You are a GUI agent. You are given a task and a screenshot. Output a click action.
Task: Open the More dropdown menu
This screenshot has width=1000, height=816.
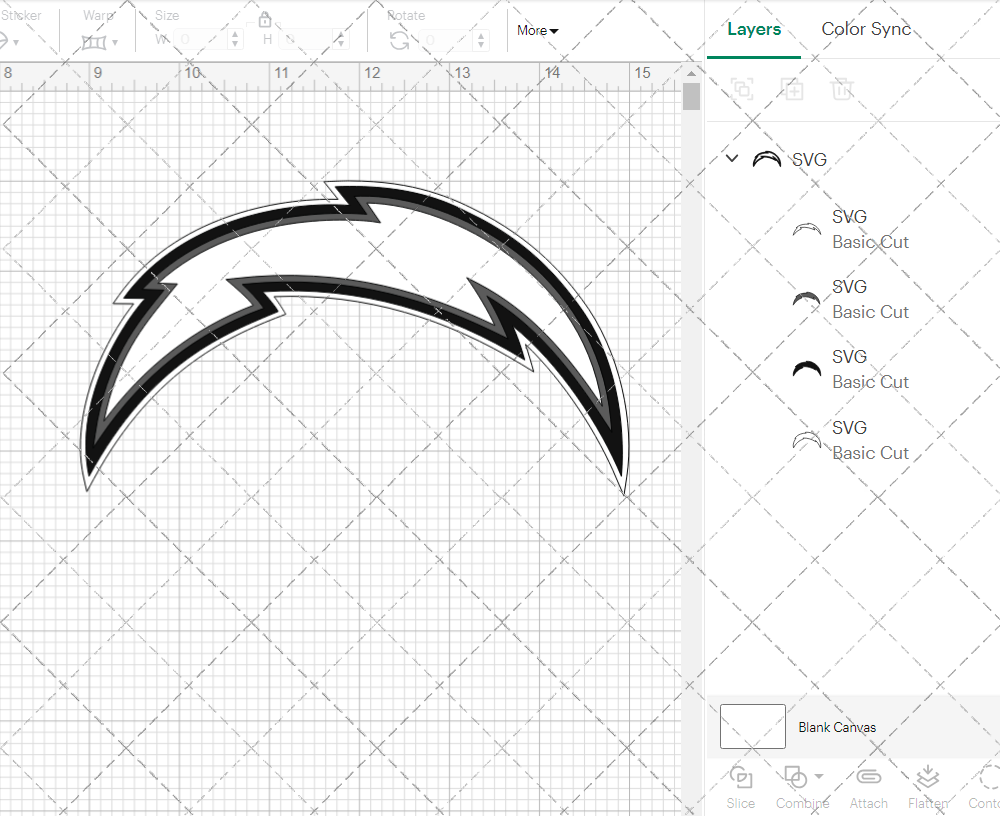(538, 31)
